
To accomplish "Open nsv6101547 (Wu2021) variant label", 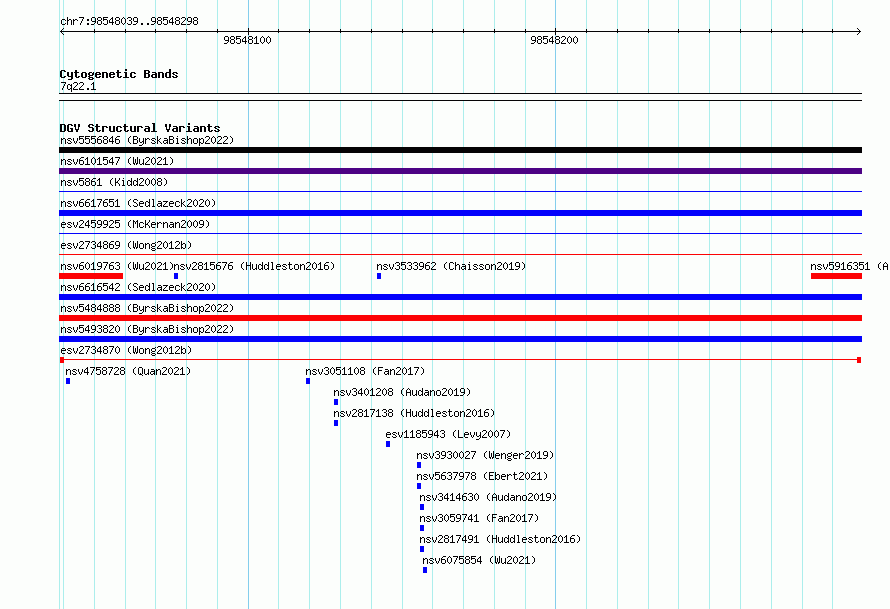I will [x=117, y=161].
